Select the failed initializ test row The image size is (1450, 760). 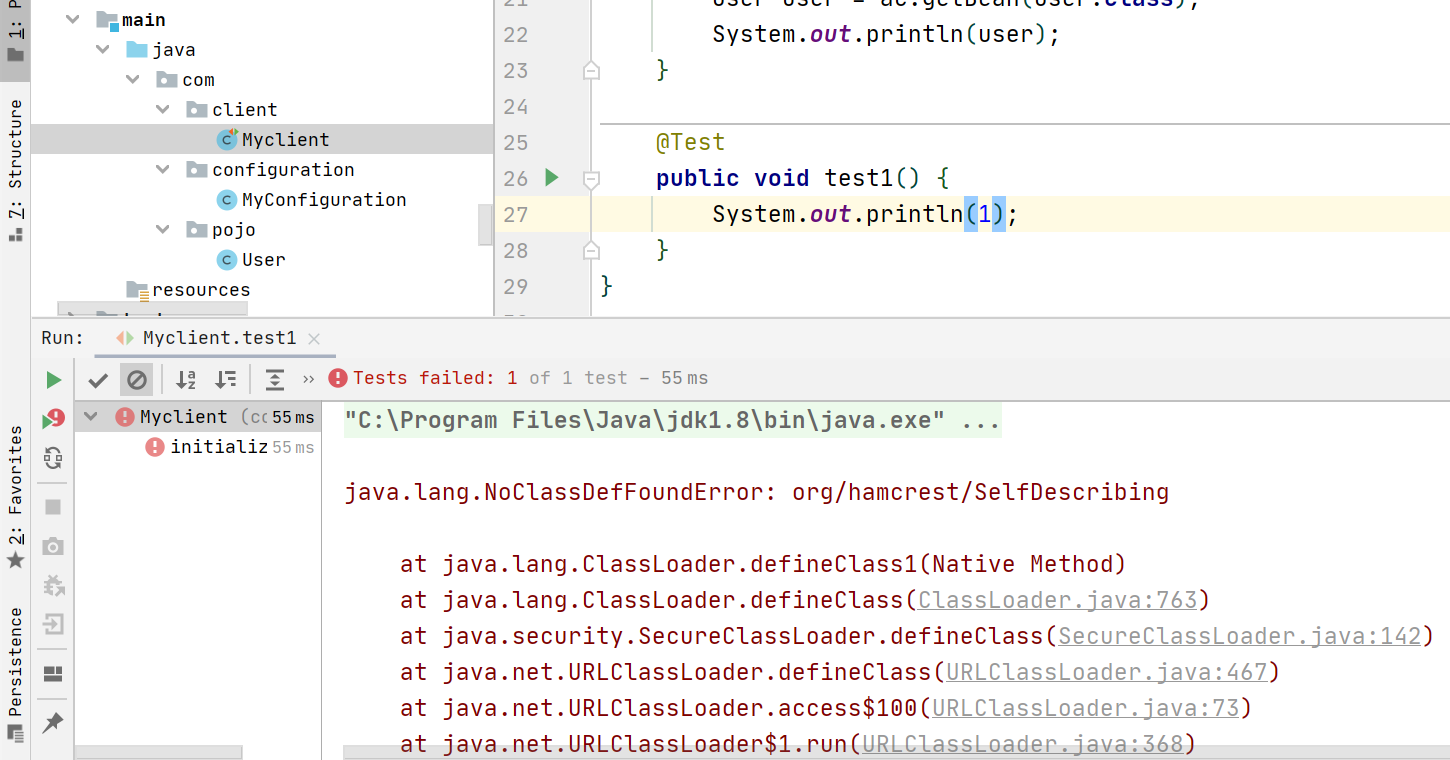point(197,447)
